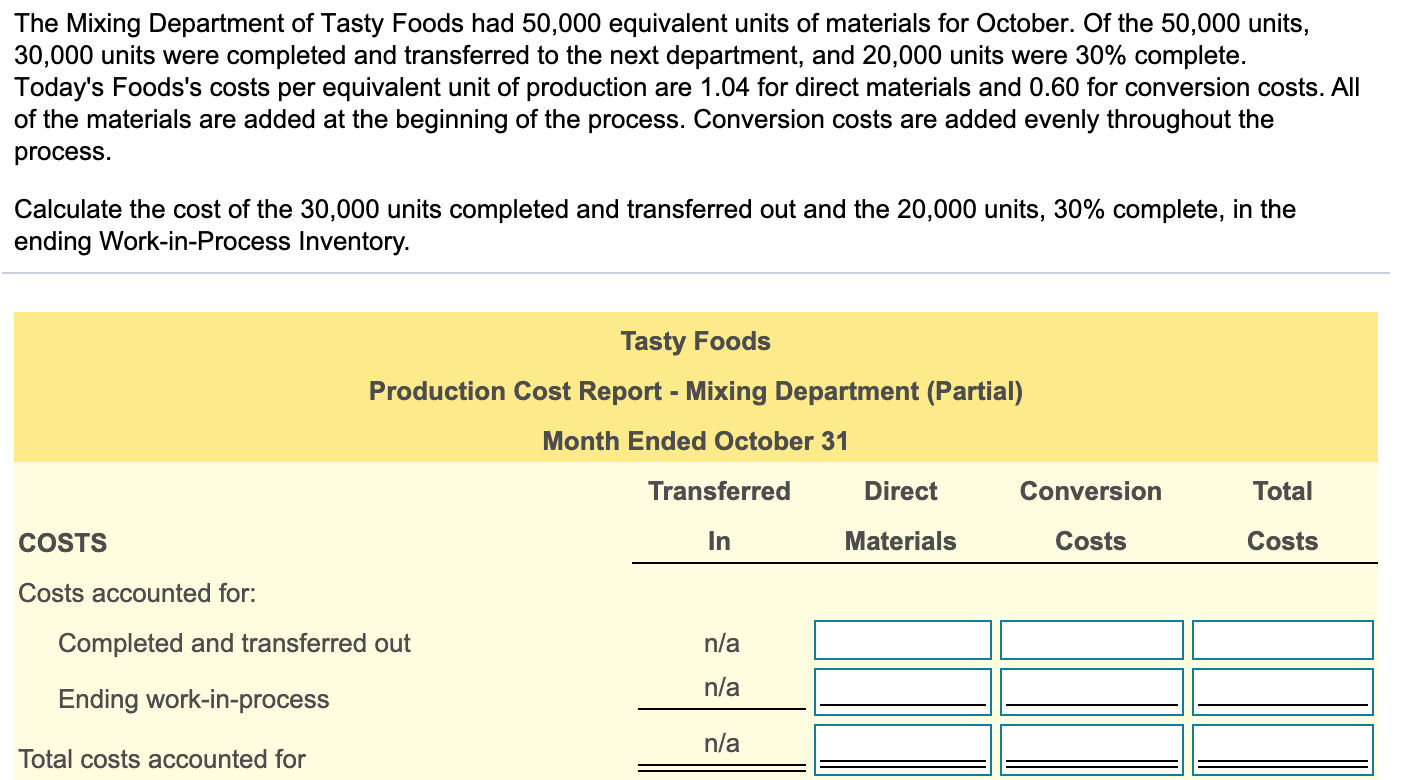Click the 'Costs accounted for:' heading
The image size is (1406, 780).
click(138, 593)
